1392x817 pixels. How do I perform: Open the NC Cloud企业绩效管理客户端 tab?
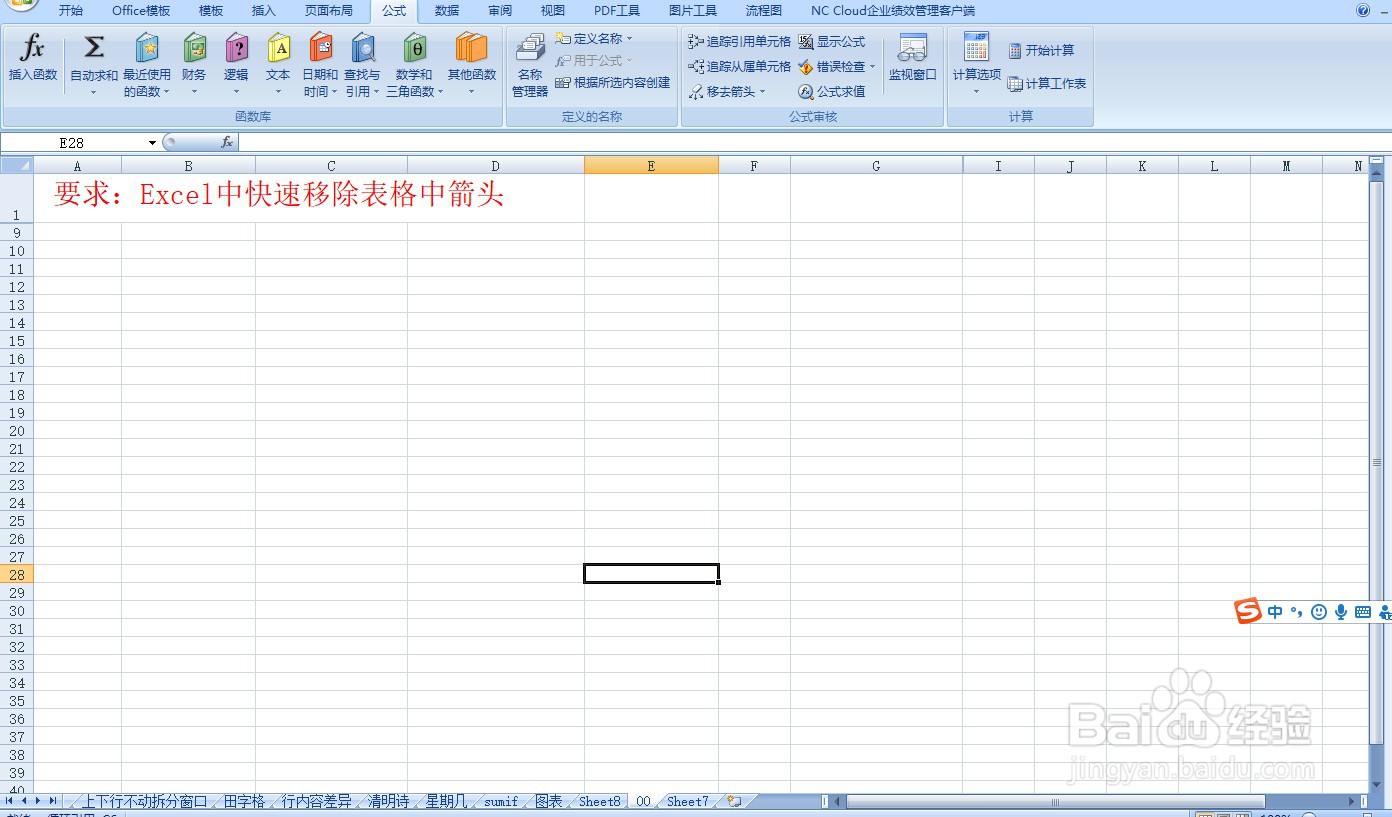coord(893,11)
